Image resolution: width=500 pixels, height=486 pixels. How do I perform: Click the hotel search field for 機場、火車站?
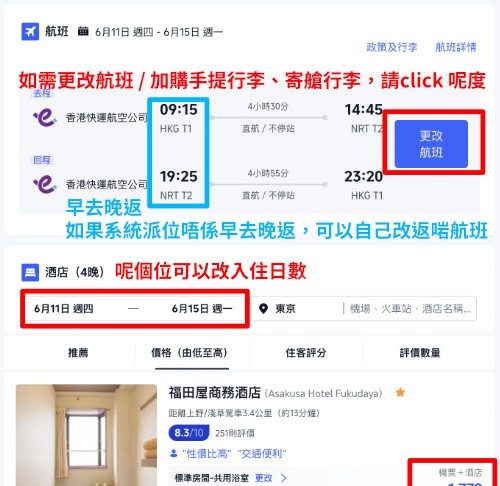[410, 309]
